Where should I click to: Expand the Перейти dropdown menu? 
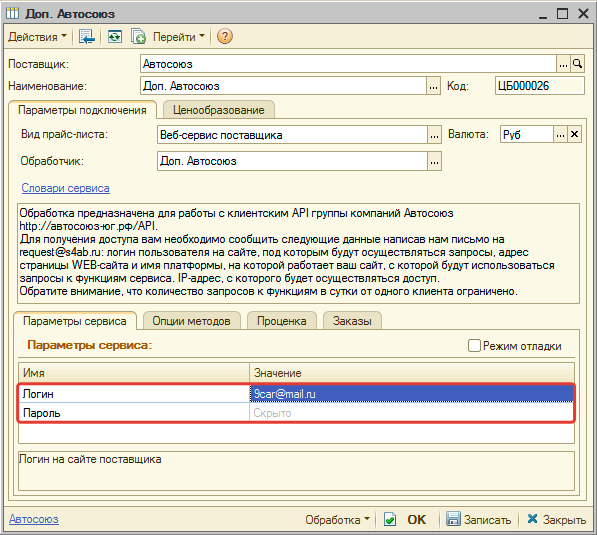pyautogui.click(x=179, y=37)
